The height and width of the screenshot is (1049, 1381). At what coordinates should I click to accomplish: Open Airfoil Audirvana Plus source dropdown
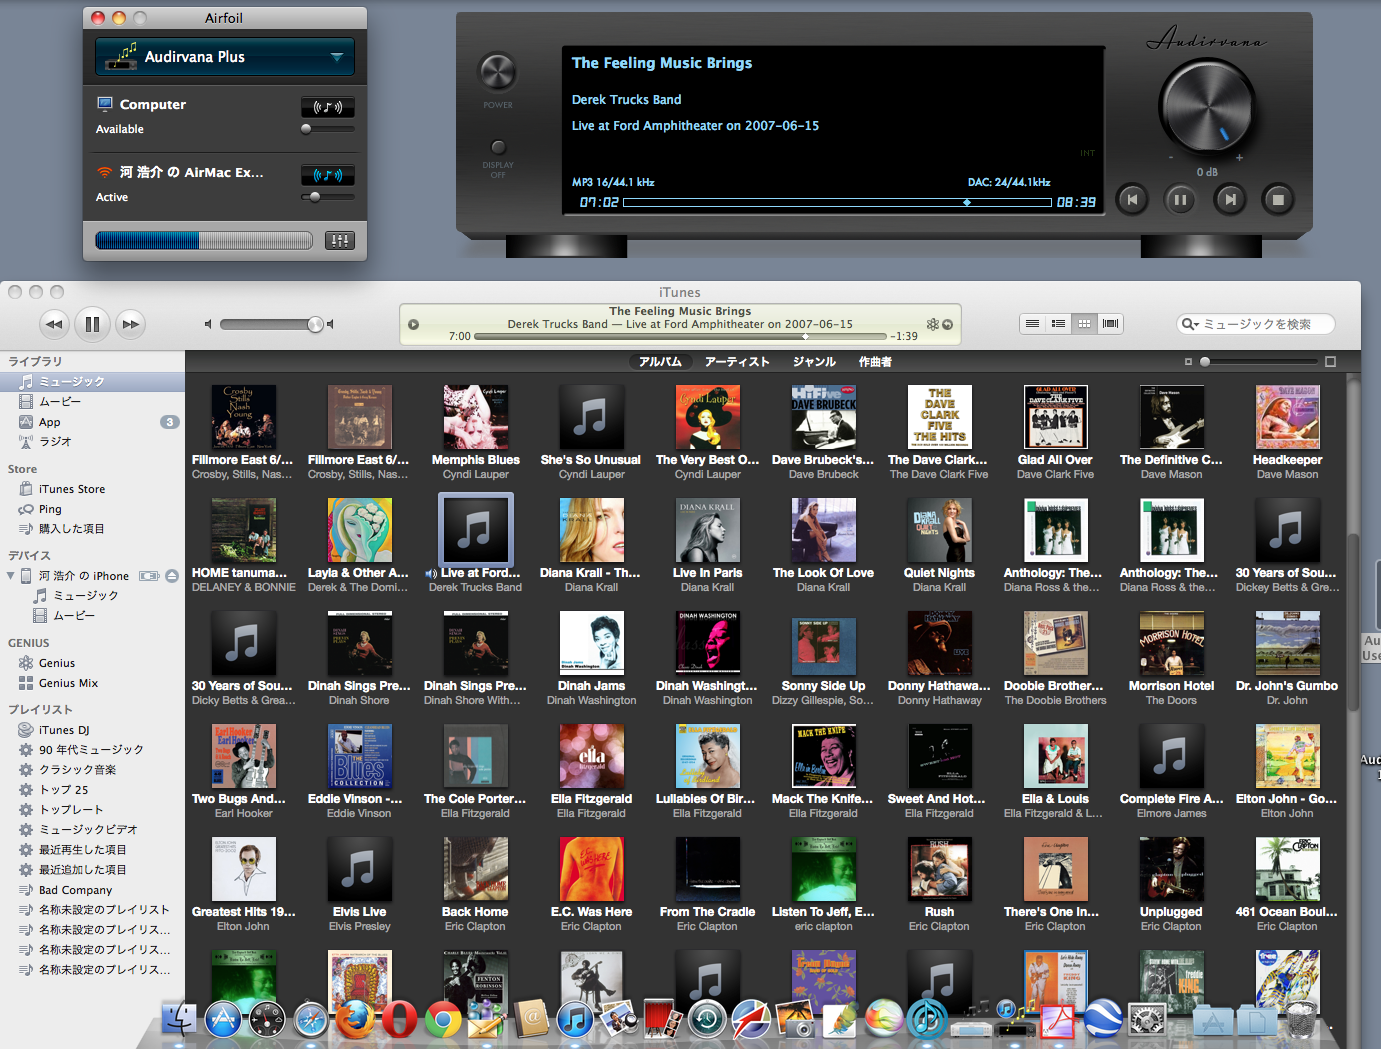(225, 57)
